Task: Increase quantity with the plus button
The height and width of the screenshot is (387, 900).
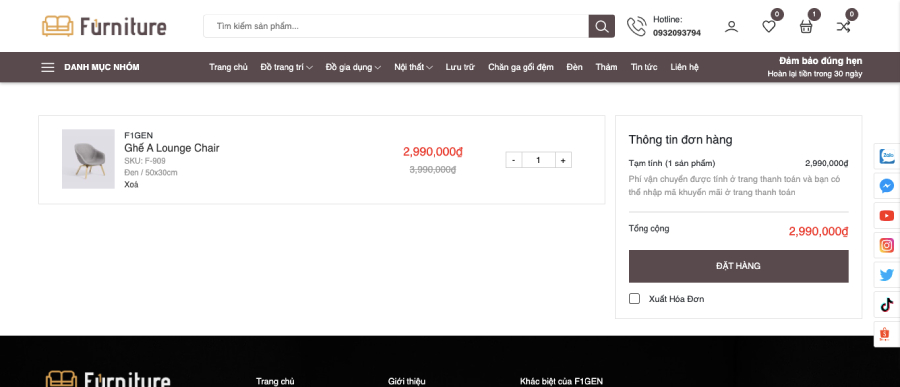Action: [x=563, y=160]
